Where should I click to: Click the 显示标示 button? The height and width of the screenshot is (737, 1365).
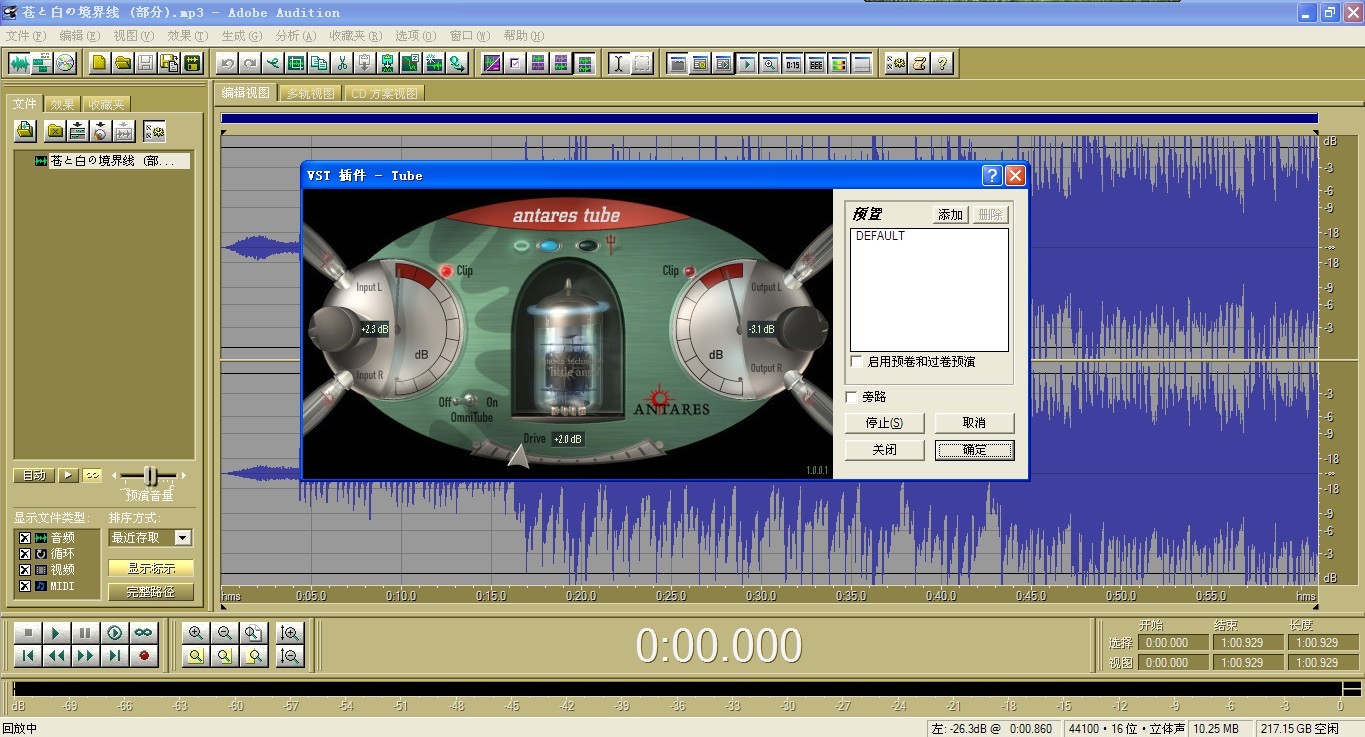pos(151,568)
